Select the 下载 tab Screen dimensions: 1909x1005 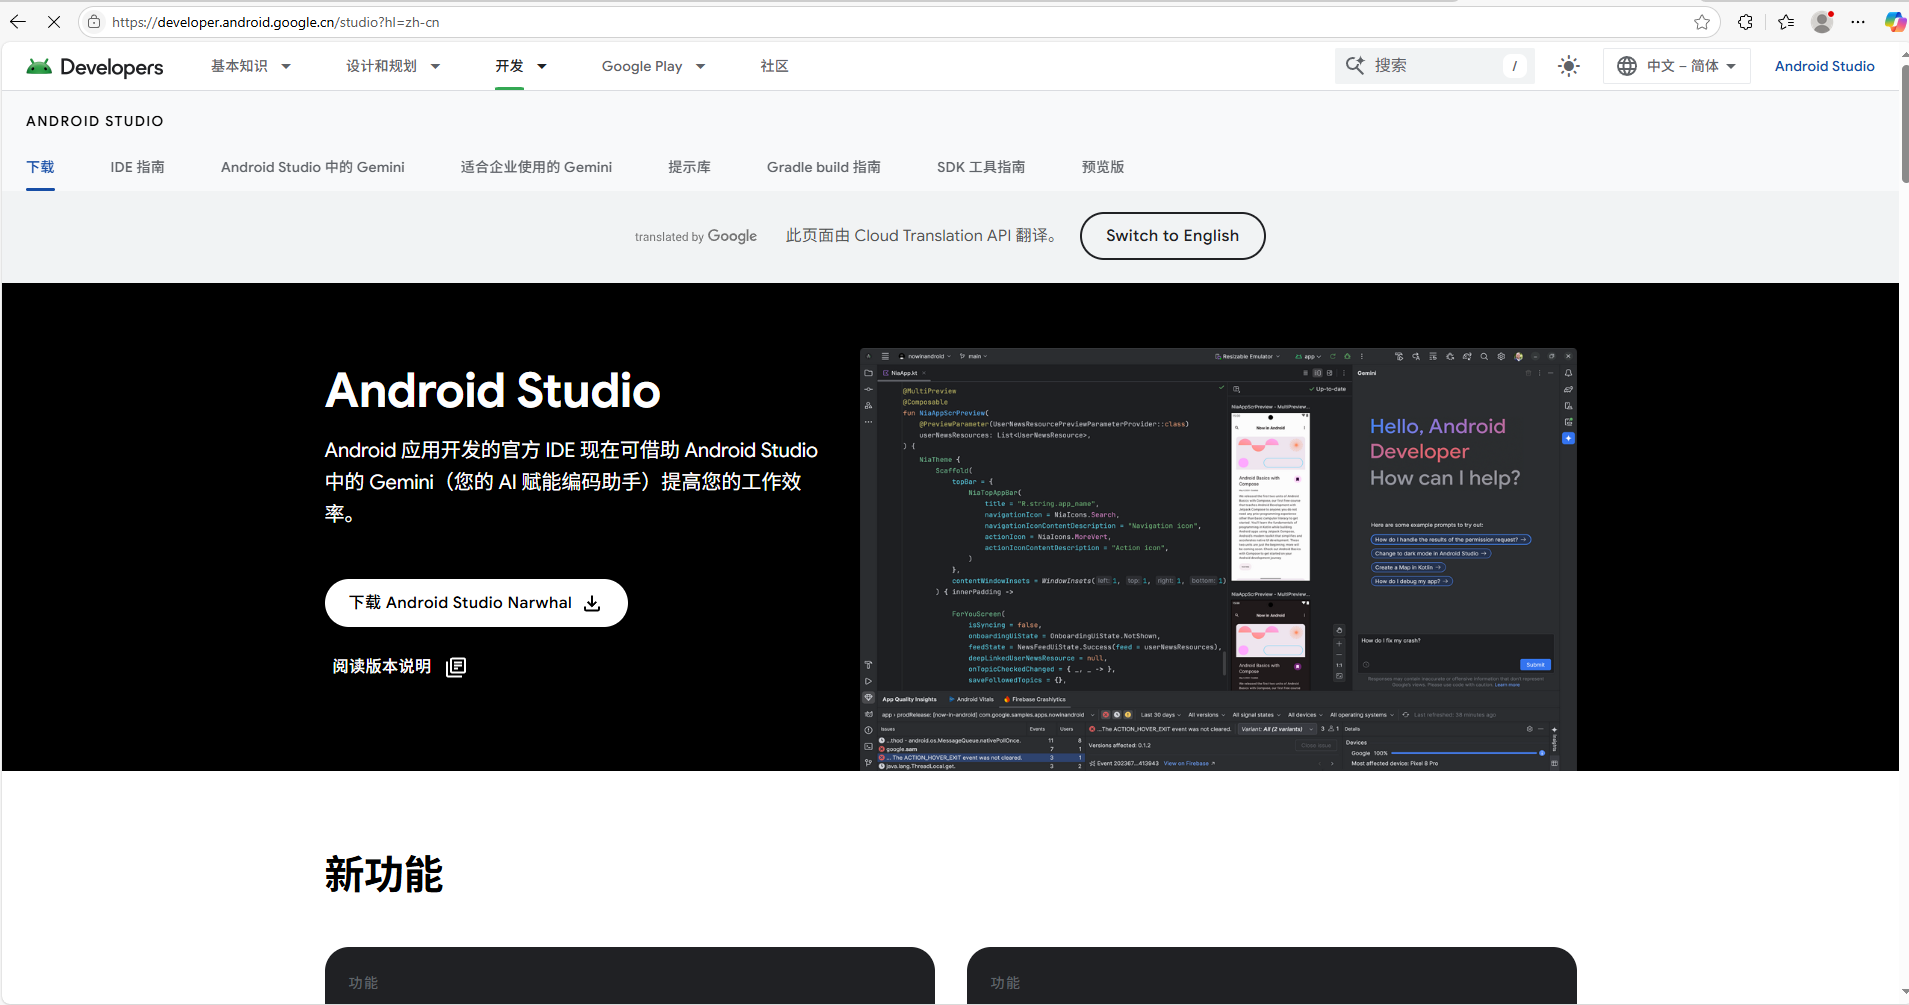coord(40,167)
